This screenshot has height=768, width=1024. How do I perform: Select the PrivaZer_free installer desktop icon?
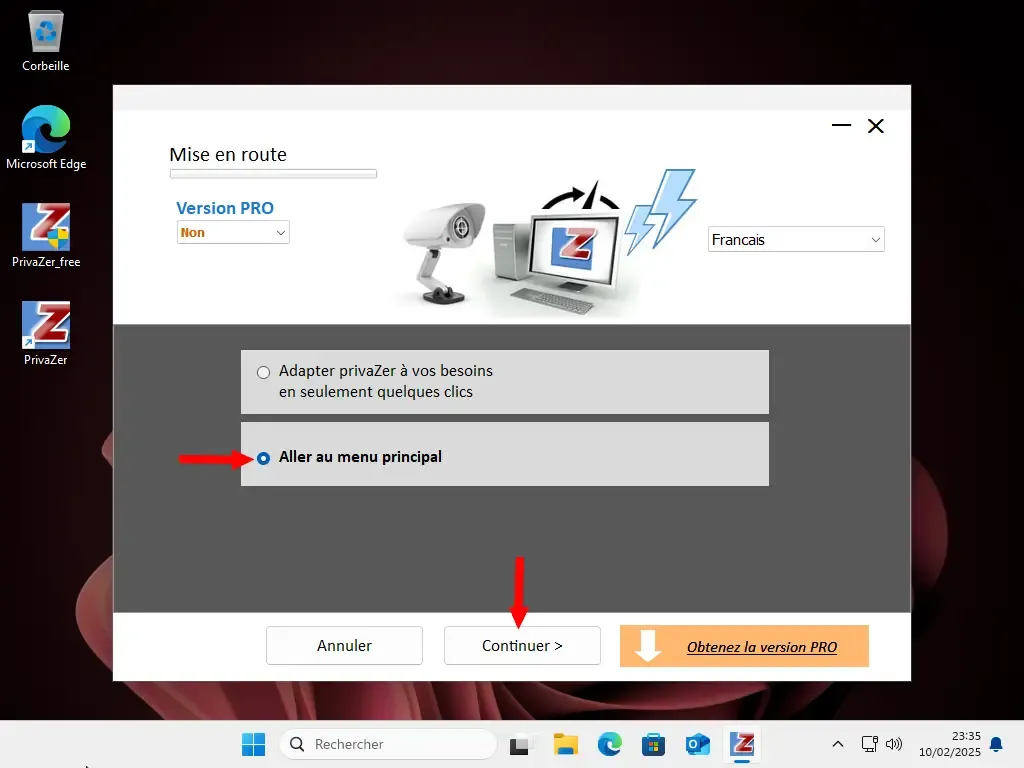[x=46, y=235]
